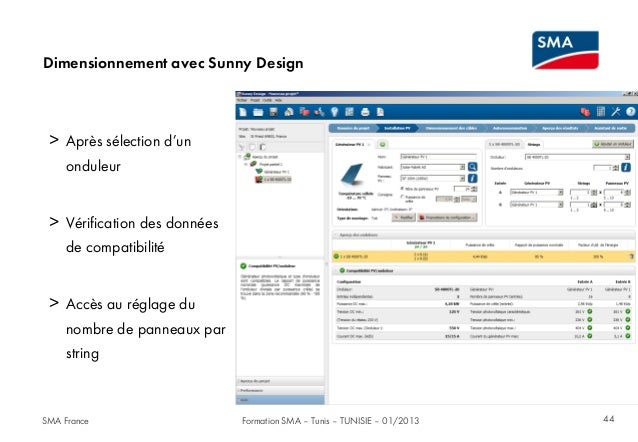Open the Projet menu
The height and width of the screenshot is (442, 638).
tap(255, 100)
